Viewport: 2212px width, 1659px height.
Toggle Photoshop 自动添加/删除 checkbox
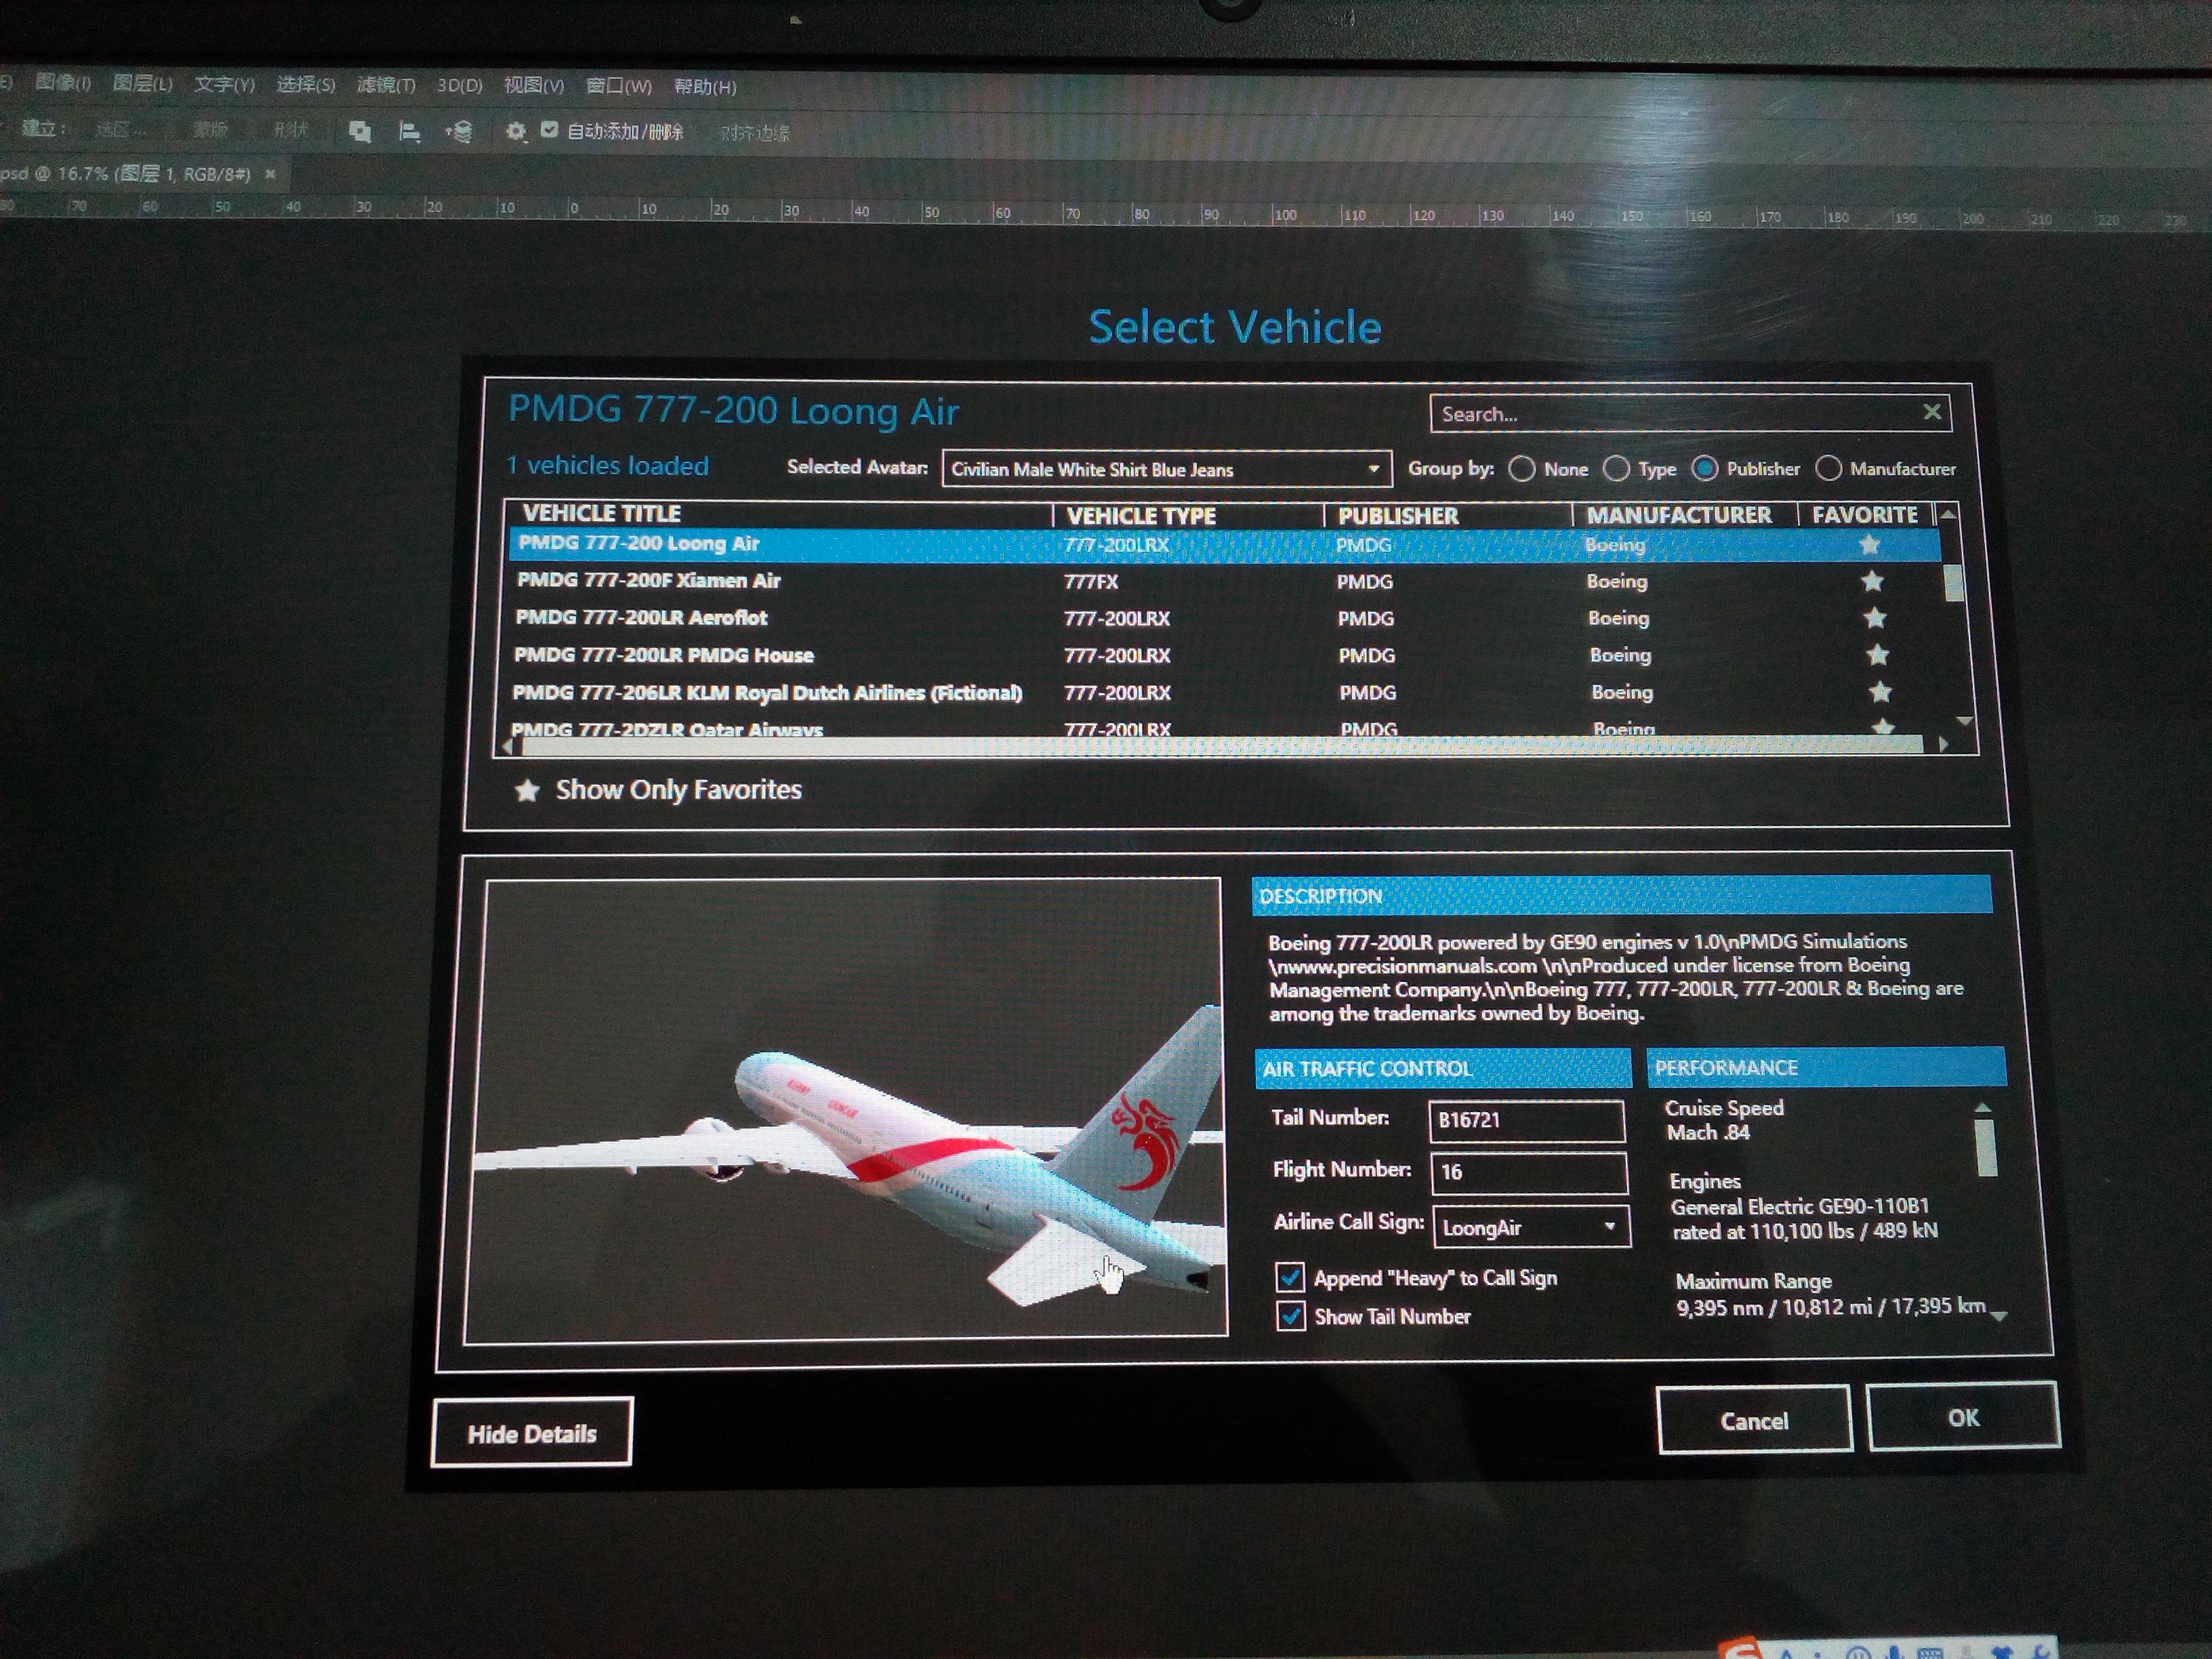(549, 130)
